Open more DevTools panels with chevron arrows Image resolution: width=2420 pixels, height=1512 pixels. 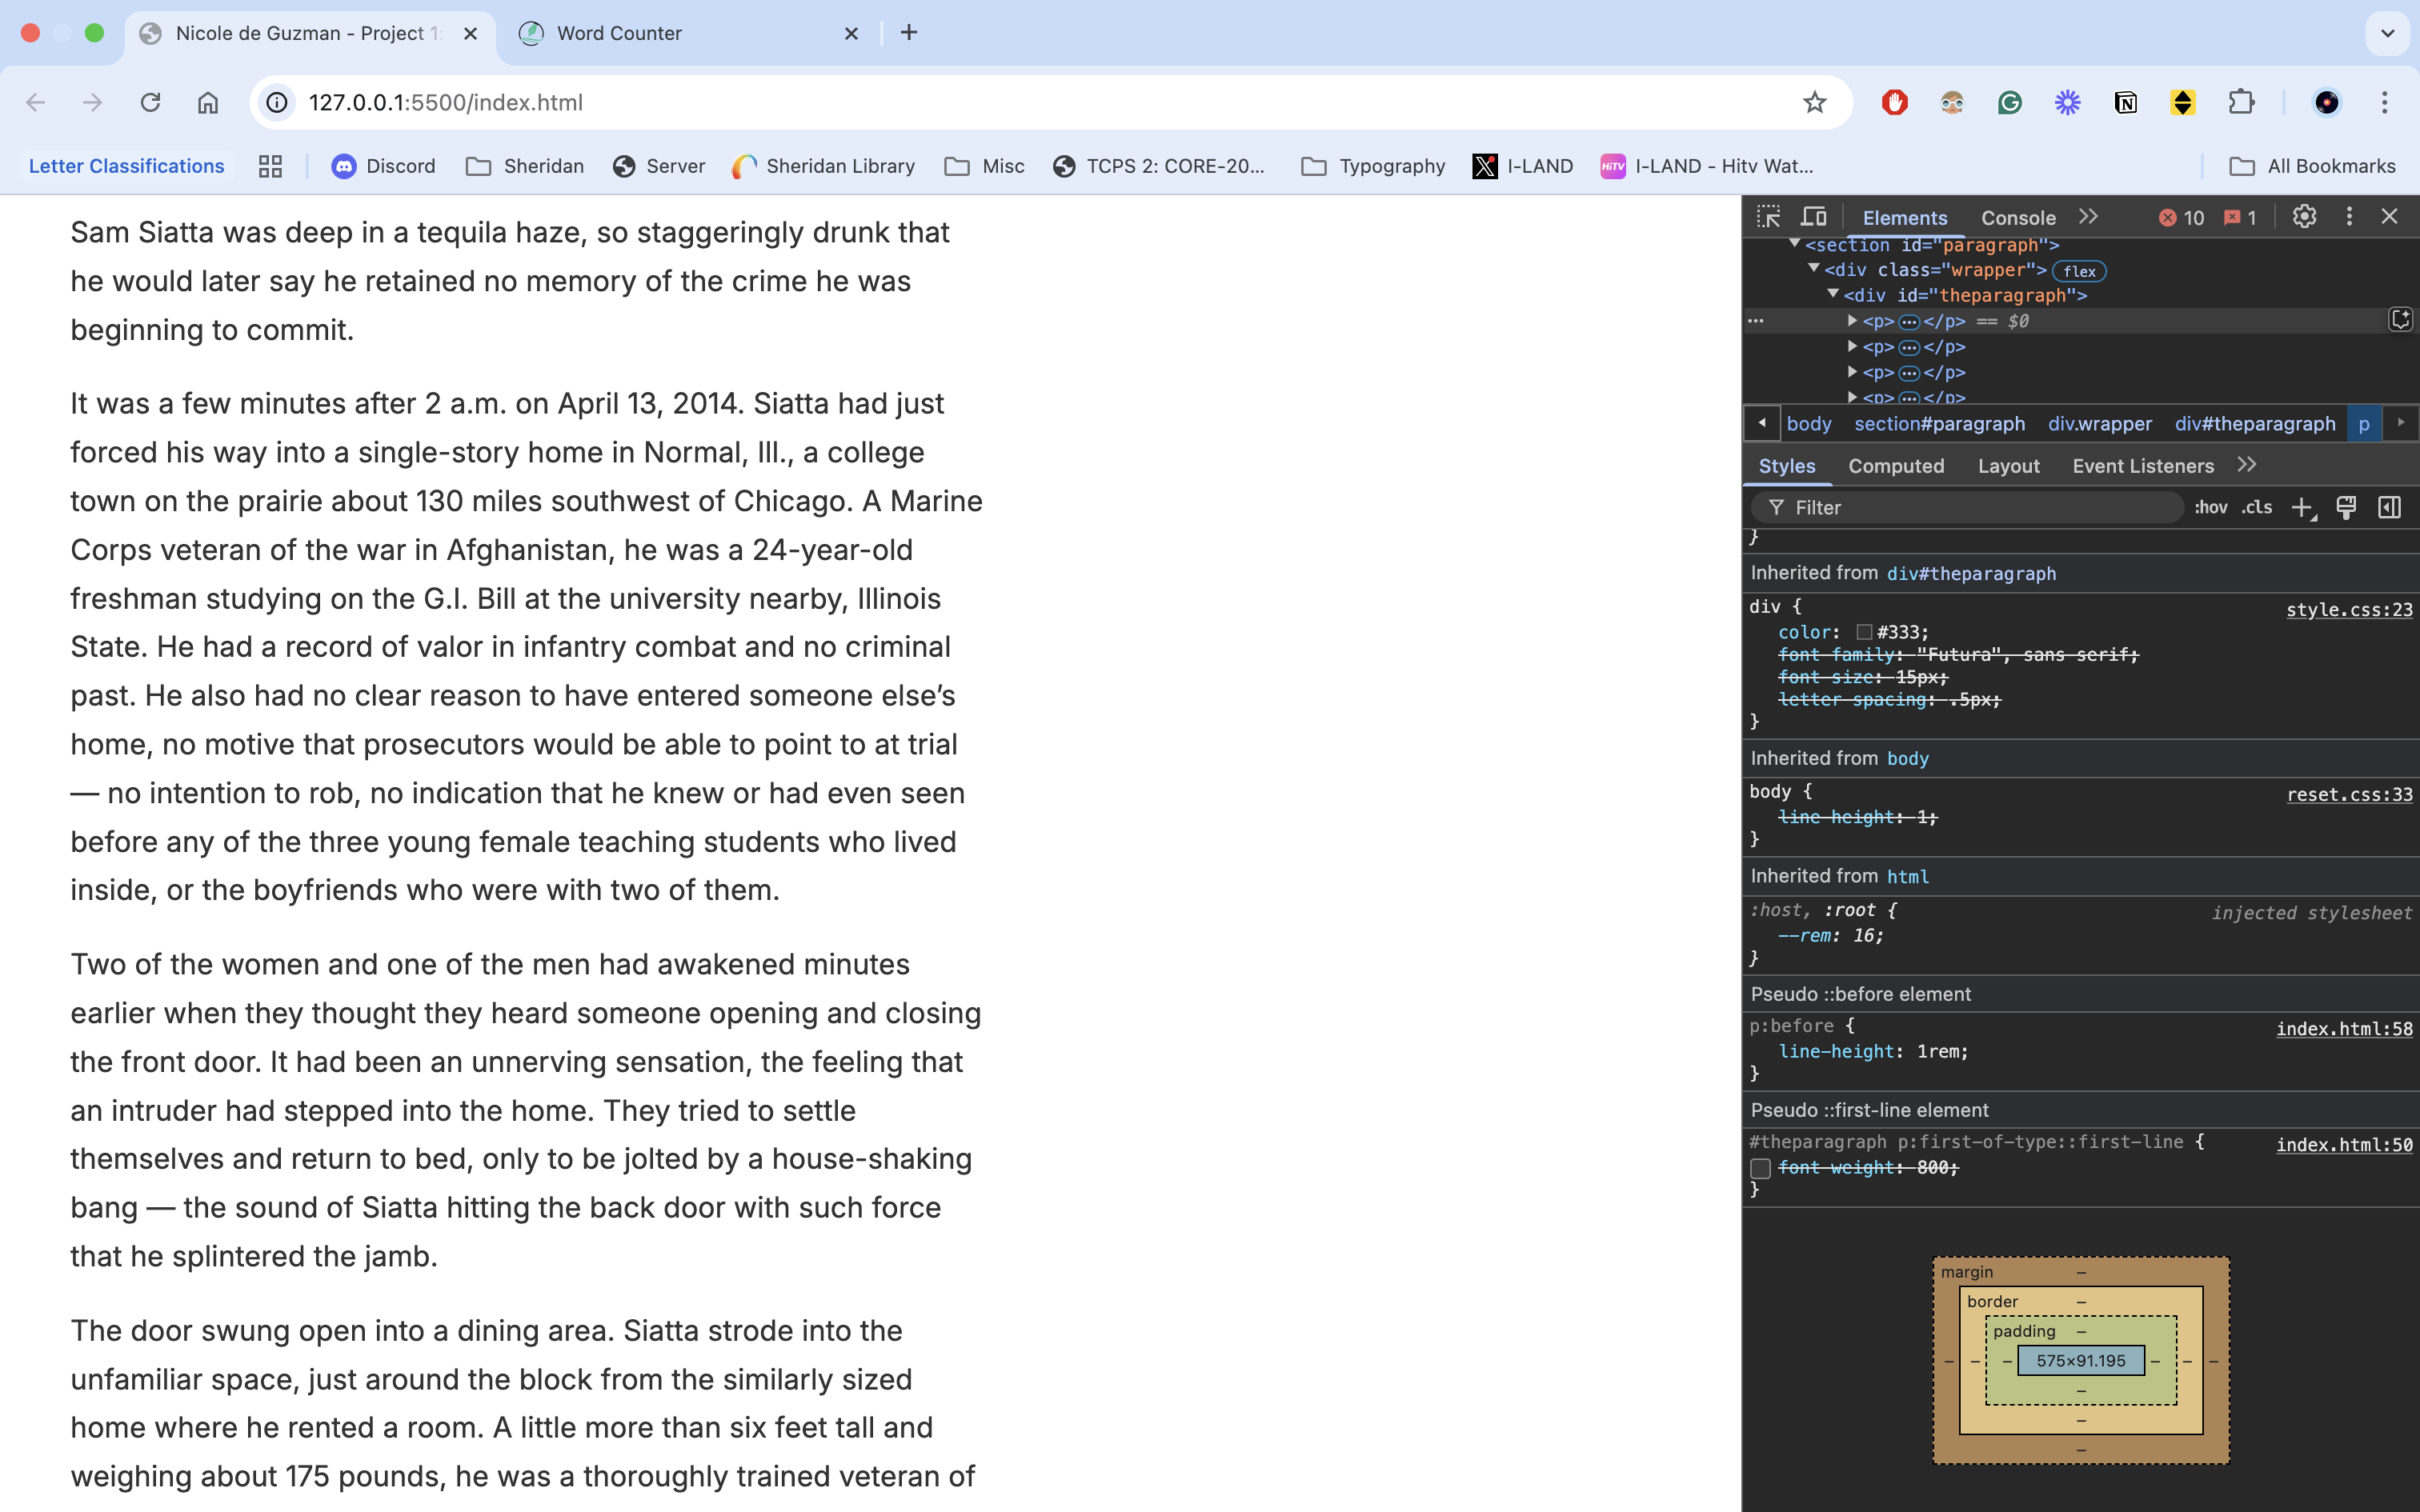2089,217
